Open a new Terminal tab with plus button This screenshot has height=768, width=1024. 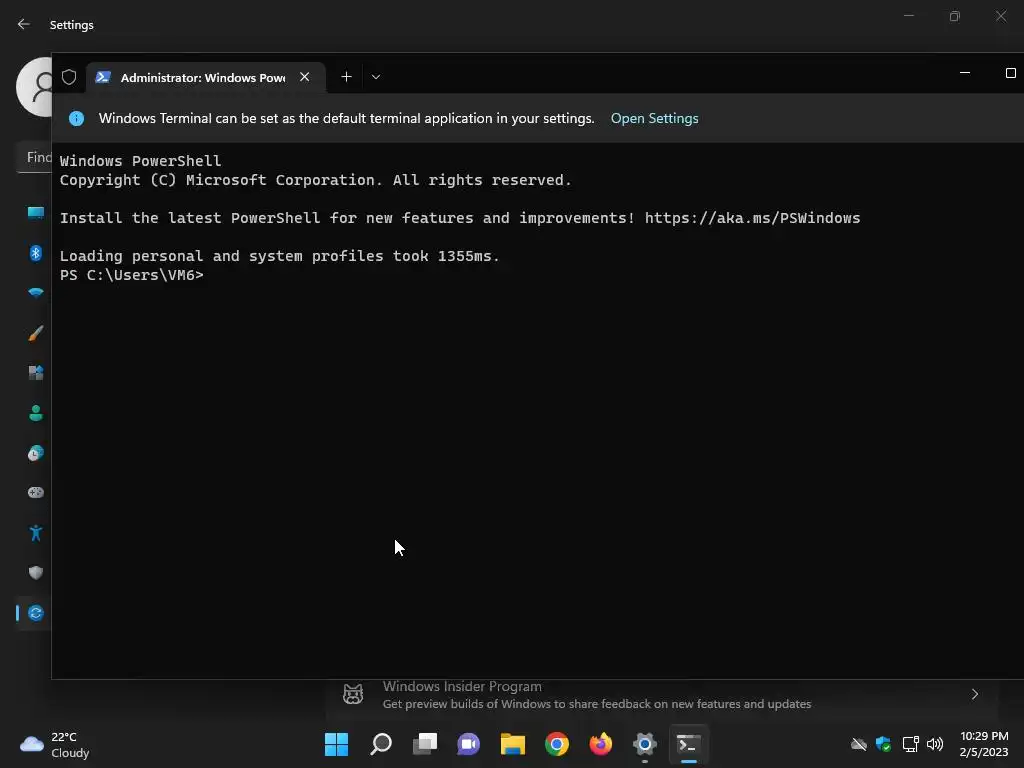point(346,77)
